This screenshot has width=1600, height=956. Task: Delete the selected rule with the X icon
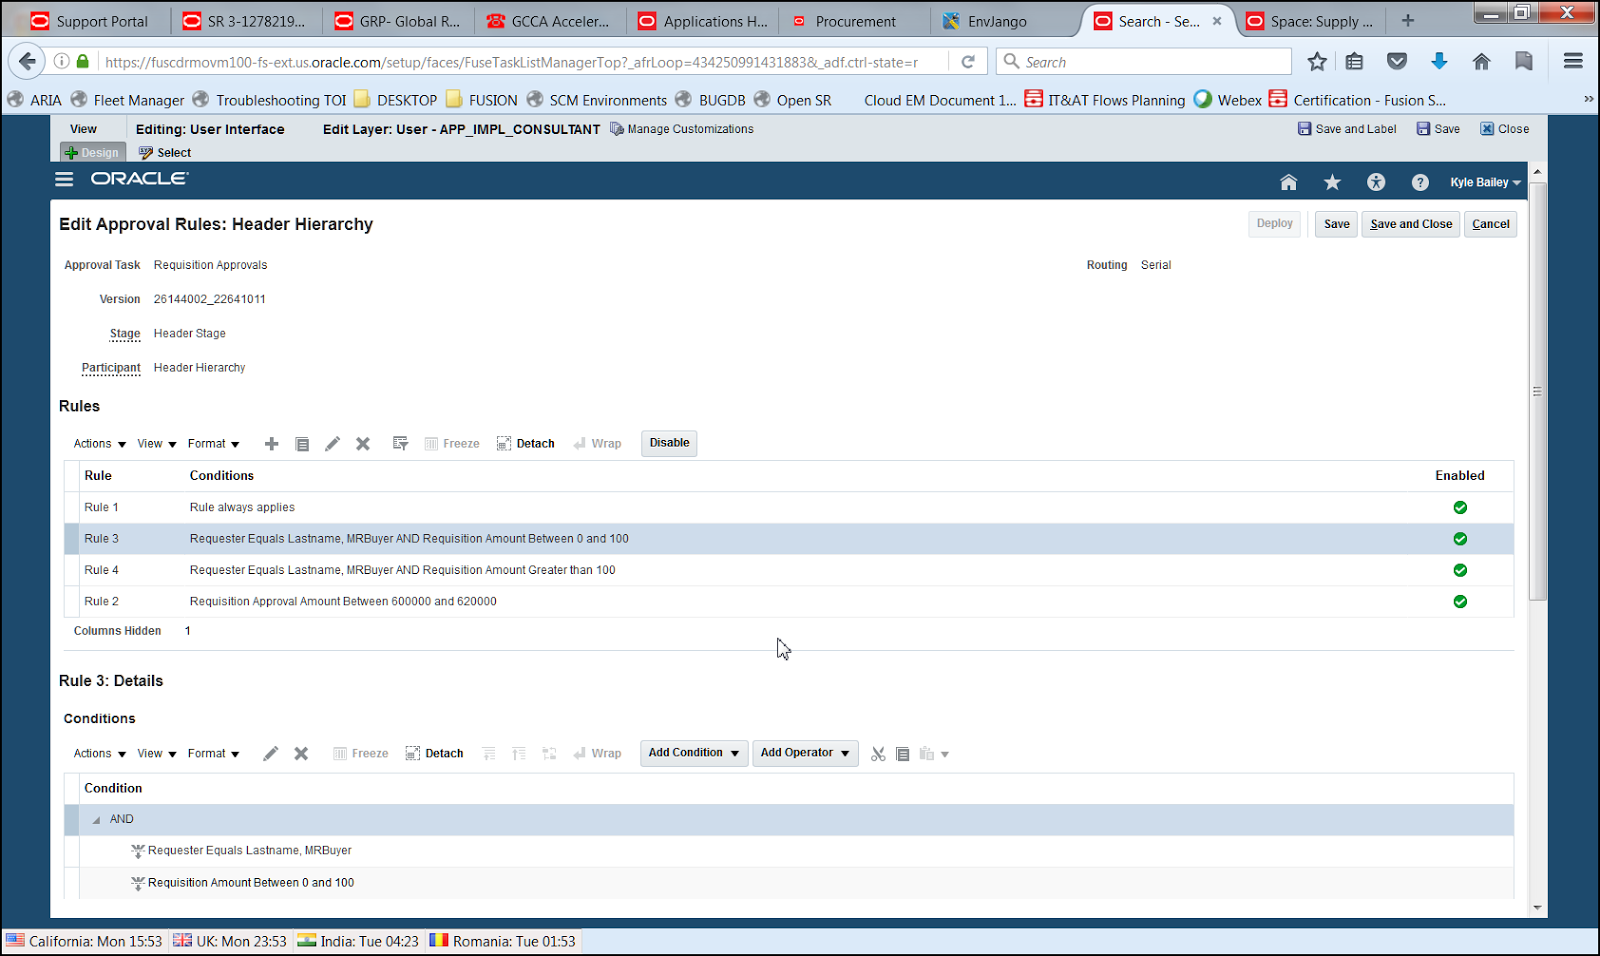tap(362, 443)
